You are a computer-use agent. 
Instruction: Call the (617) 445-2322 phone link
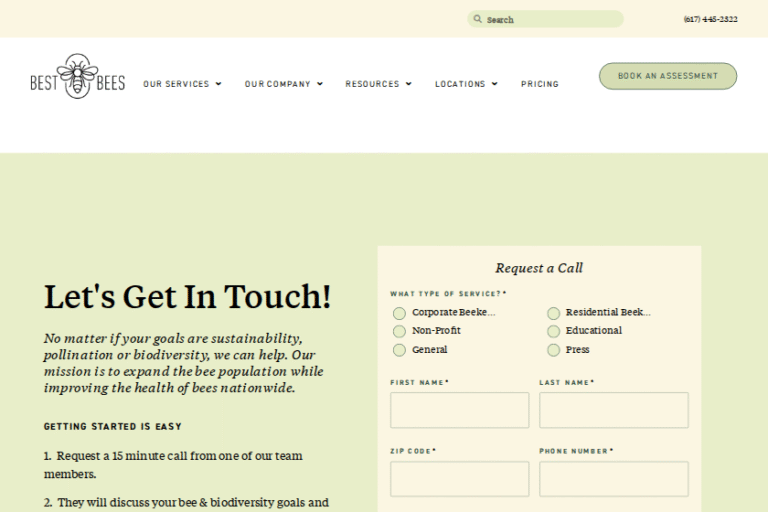point(710,19)
